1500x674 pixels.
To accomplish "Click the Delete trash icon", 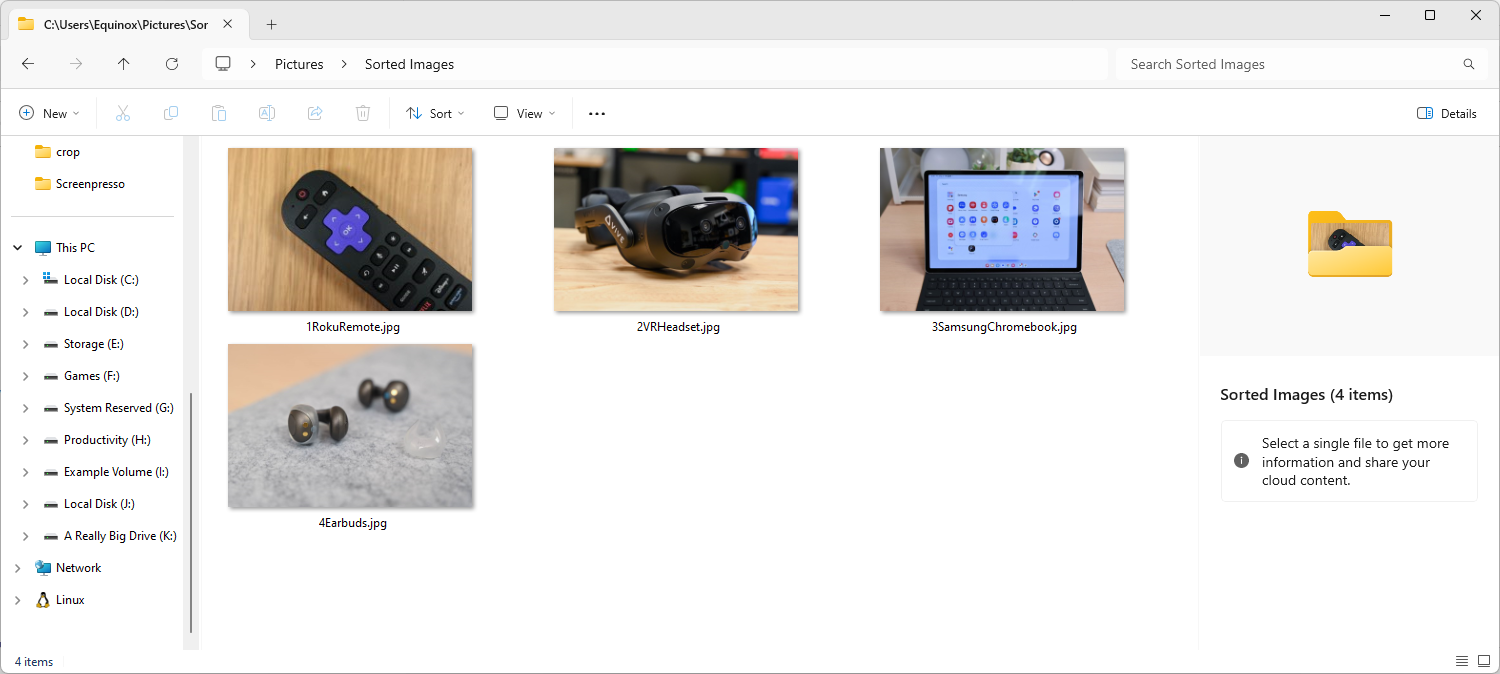I will pos(363,113).
